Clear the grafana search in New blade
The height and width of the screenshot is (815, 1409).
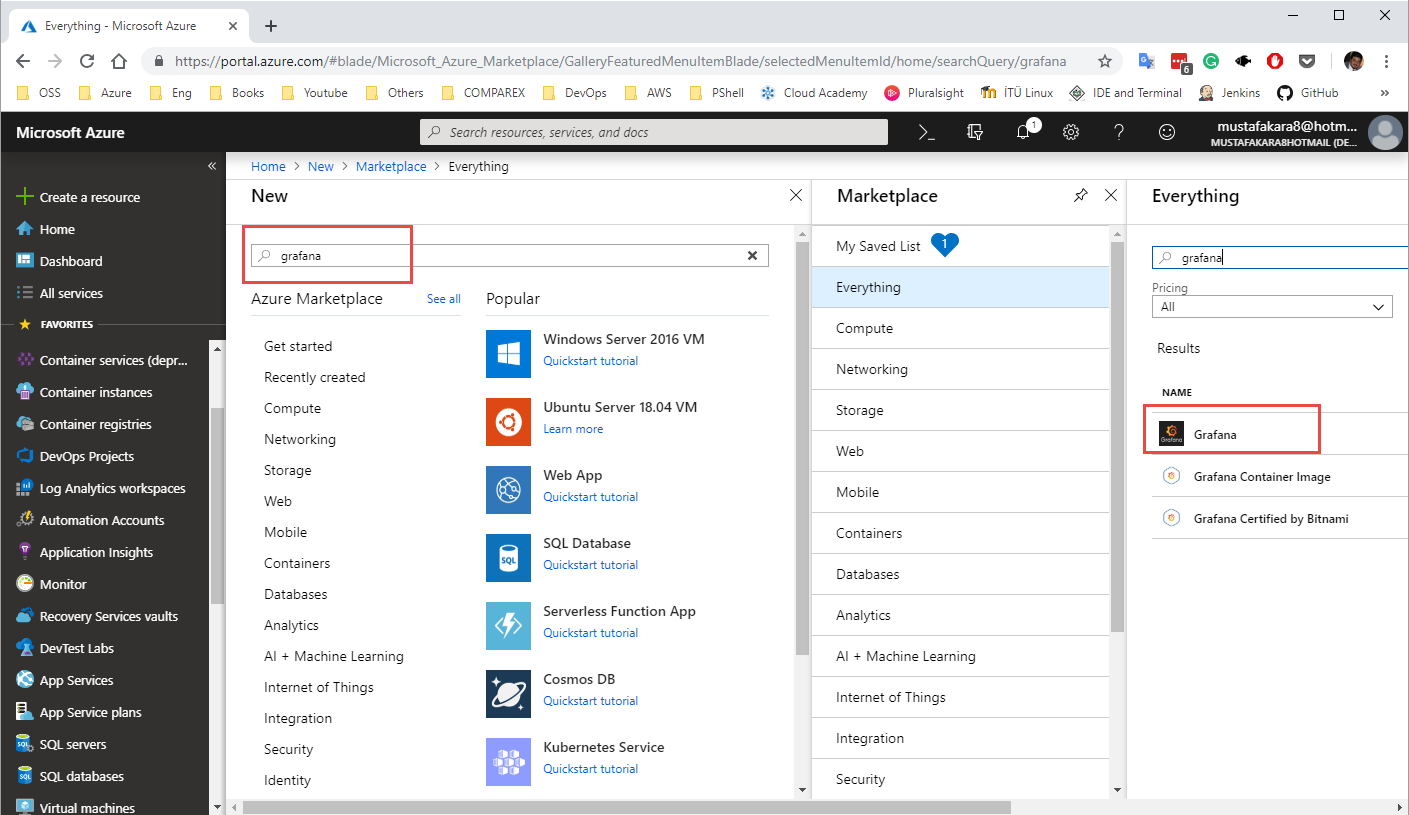point(753,256)
